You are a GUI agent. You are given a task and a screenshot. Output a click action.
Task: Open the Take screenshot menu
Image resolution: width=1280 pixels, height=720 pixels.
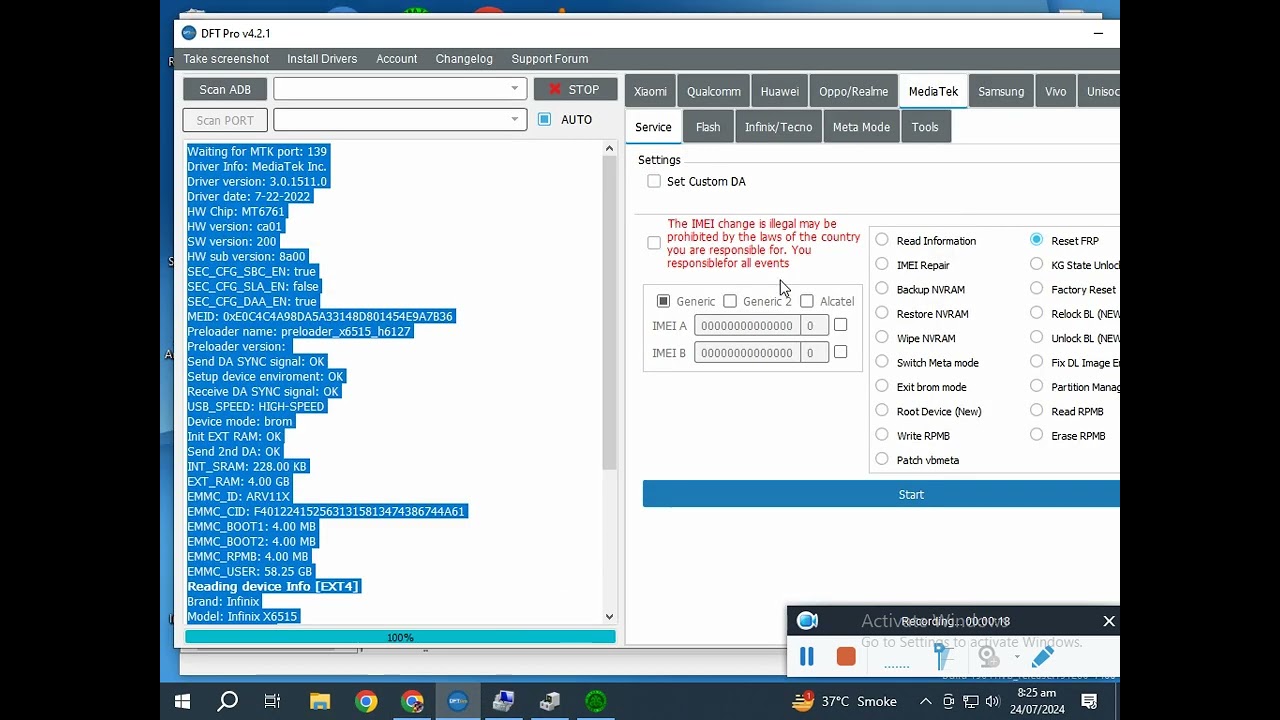[x=226, y=59]
